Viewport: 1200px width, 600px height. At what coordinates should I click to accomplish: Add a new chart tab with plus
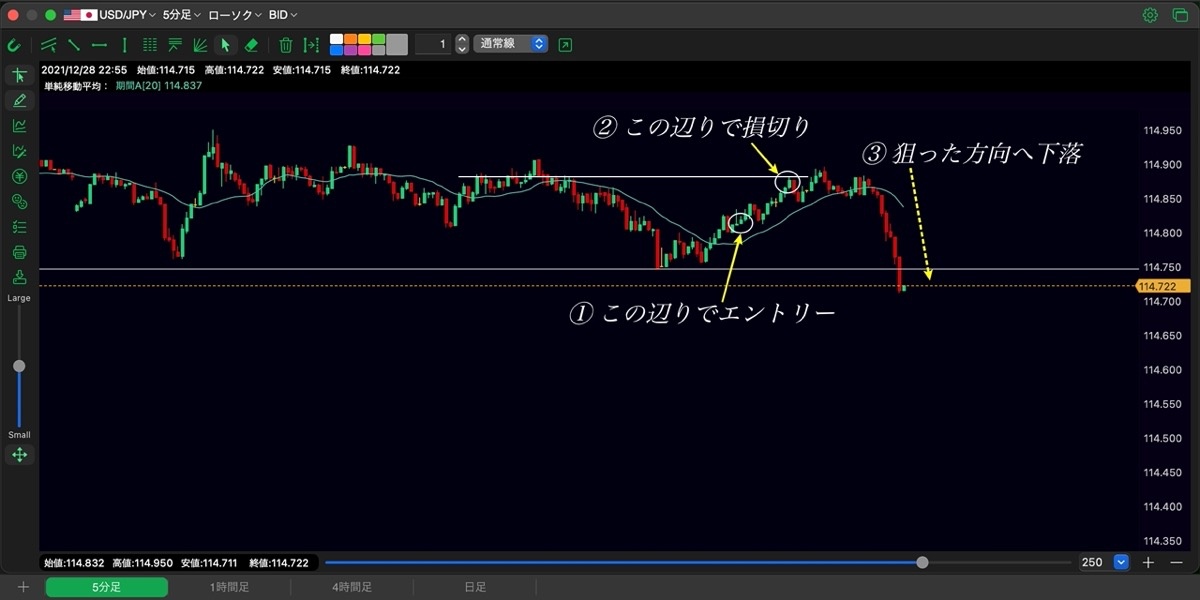pos(23,587)
